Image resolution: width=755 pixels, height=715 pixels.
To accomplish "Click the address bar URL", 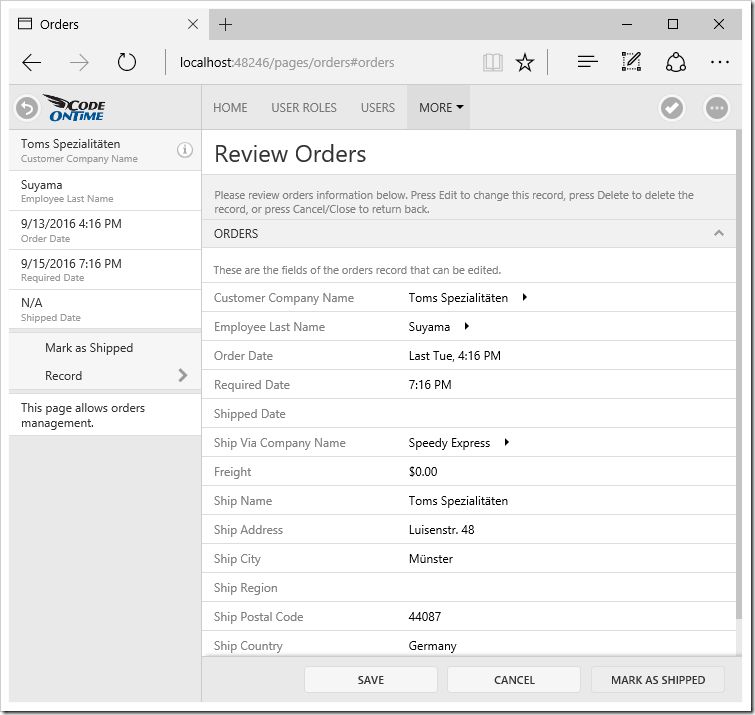I will pyautogui.click(x=287, y=63).
